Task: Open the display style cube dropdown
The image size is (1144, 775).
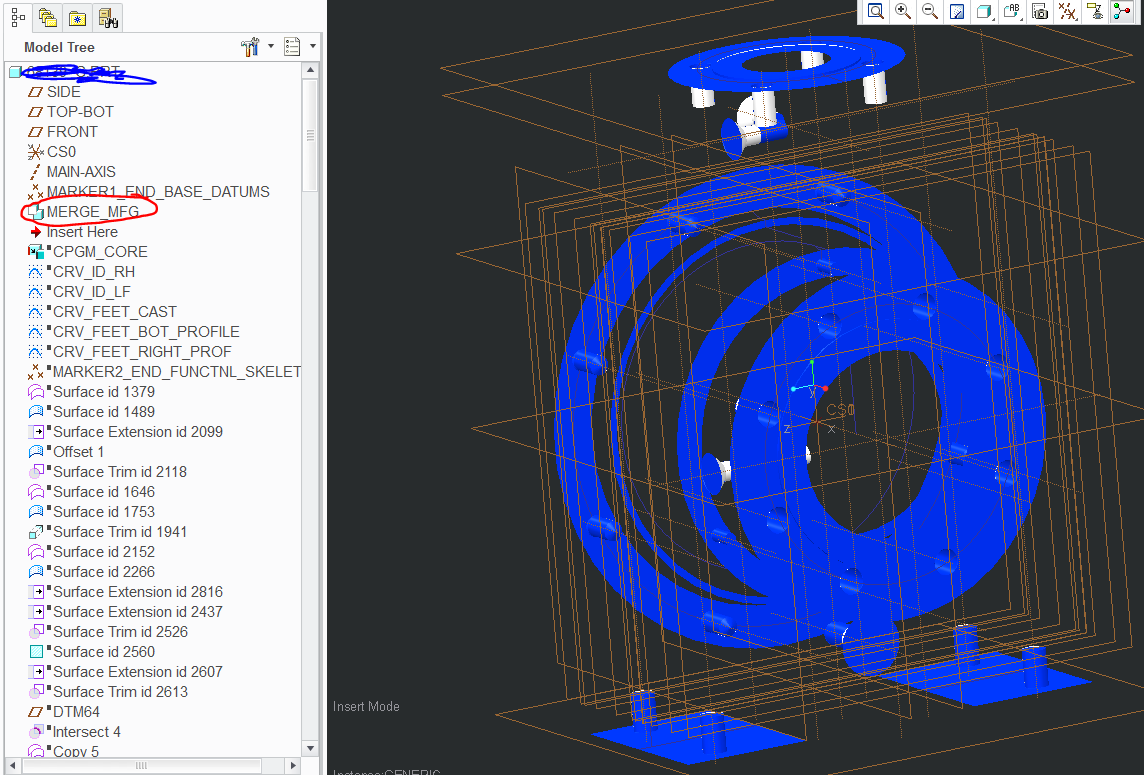Action: click(985, 11)
